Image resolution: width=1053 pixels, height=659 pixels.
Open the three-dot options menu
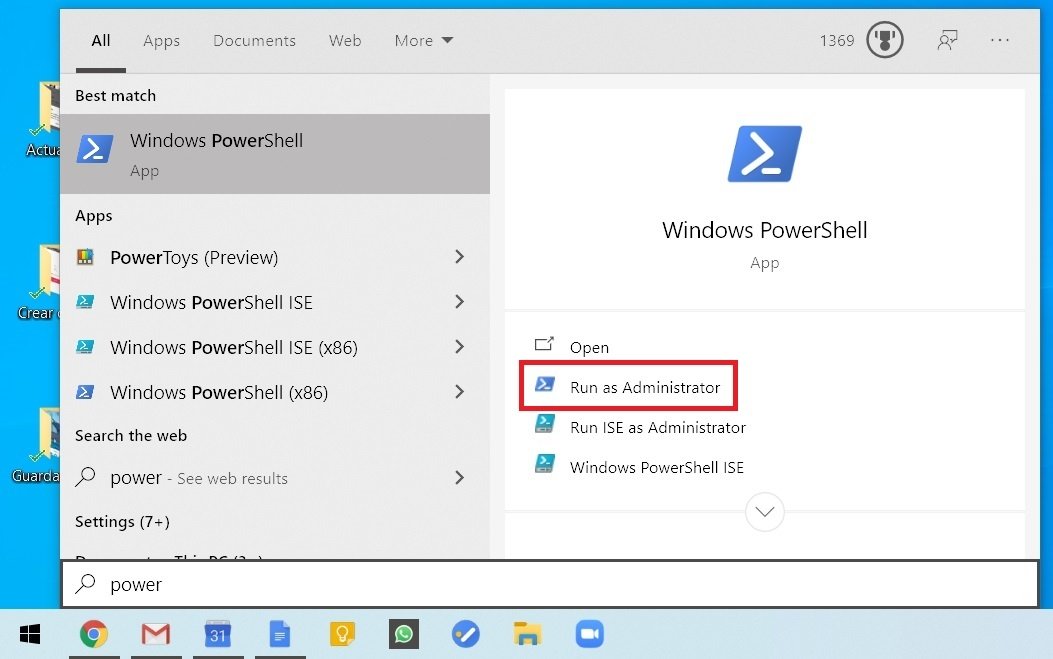(1000, 40)
